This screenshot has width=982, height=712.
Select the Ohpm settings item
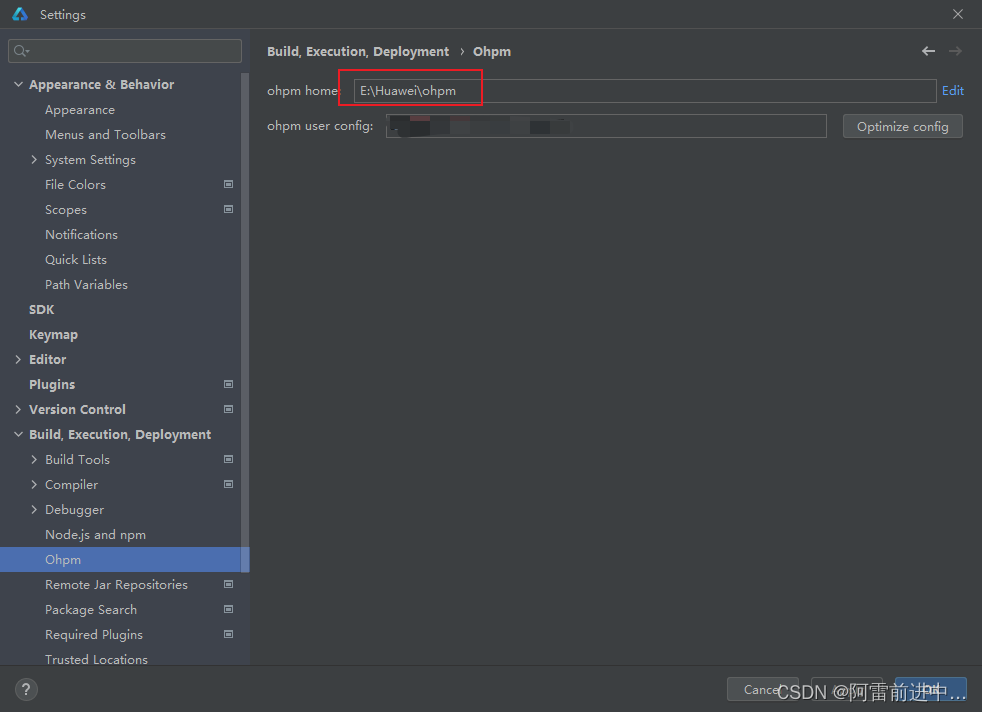pos(125,559)
